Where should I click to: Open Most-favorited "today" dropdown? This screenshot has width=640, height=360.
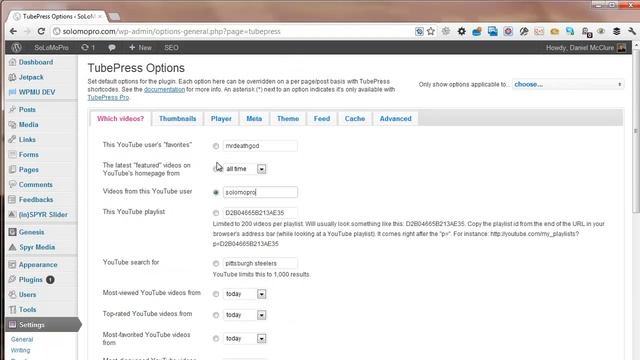tap(245, 338)
